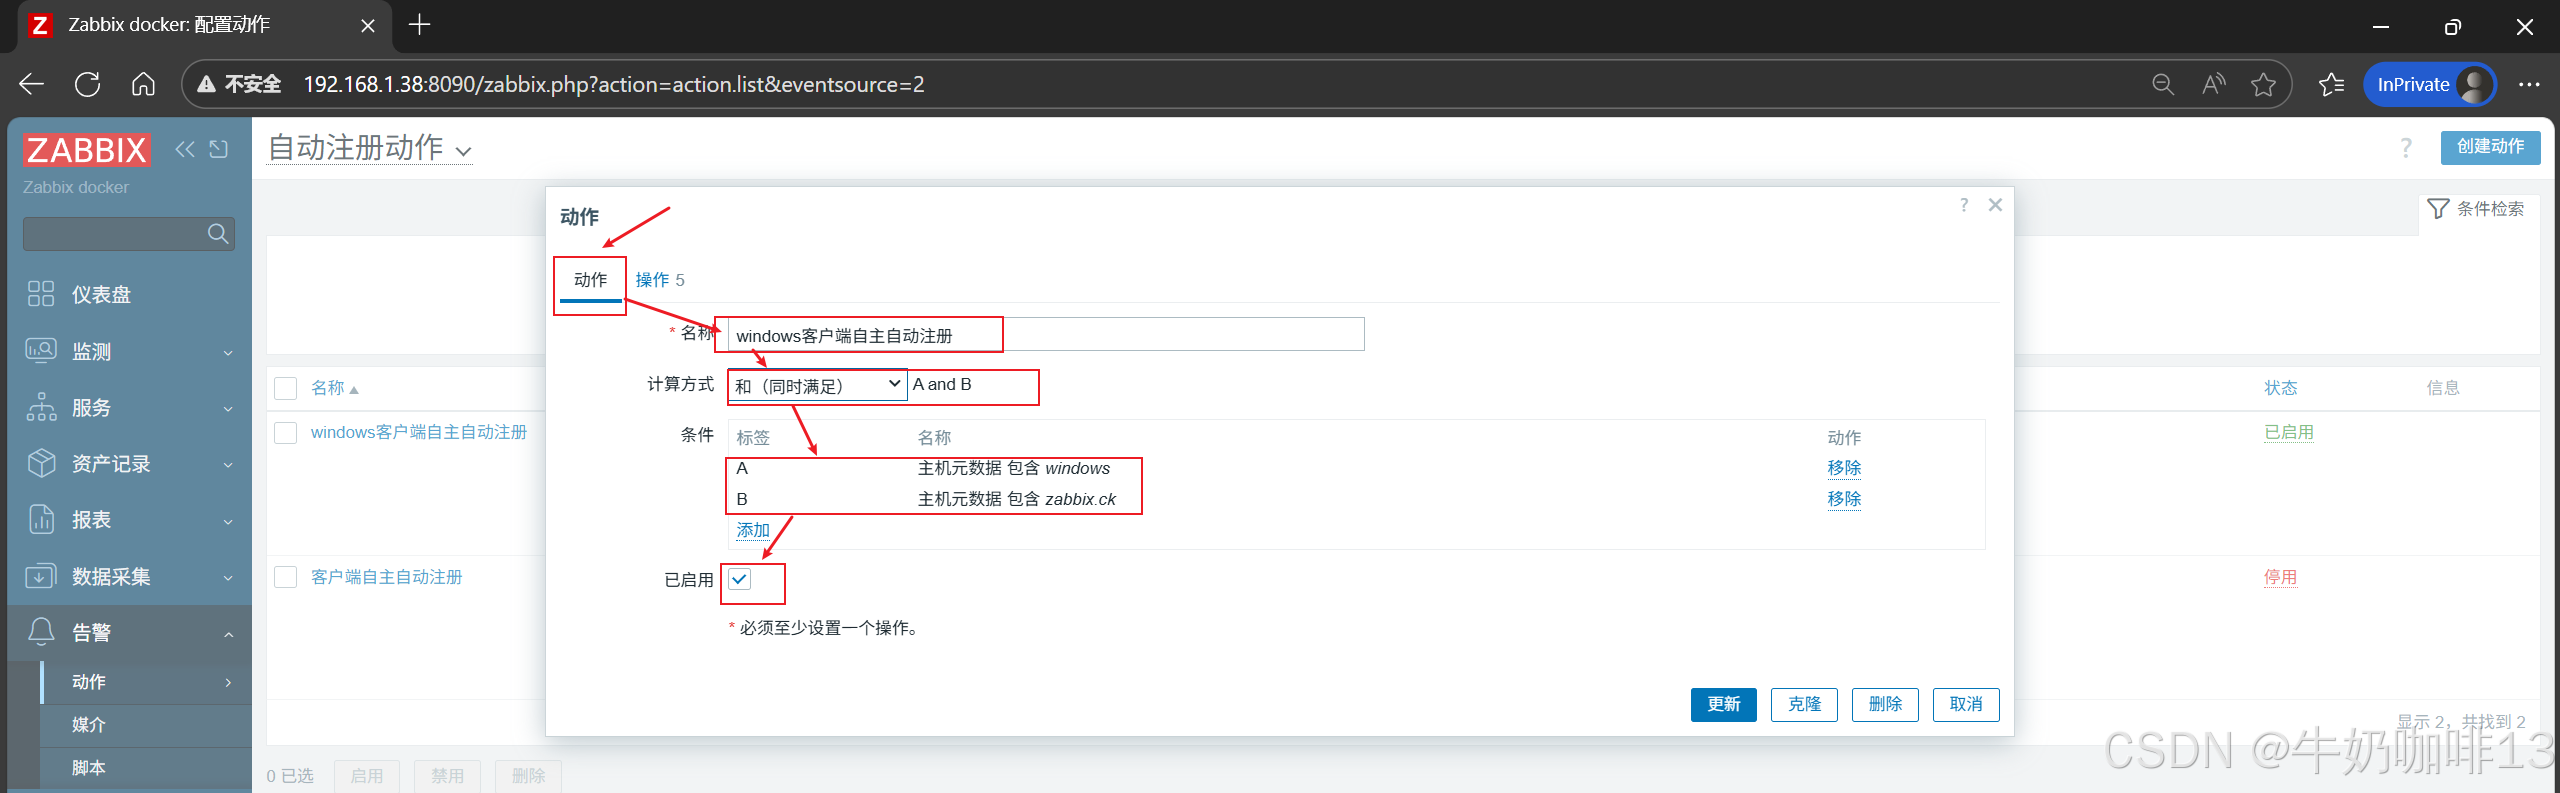
Task: Close the 动作 dialog with X
Action: point(1995,205)
